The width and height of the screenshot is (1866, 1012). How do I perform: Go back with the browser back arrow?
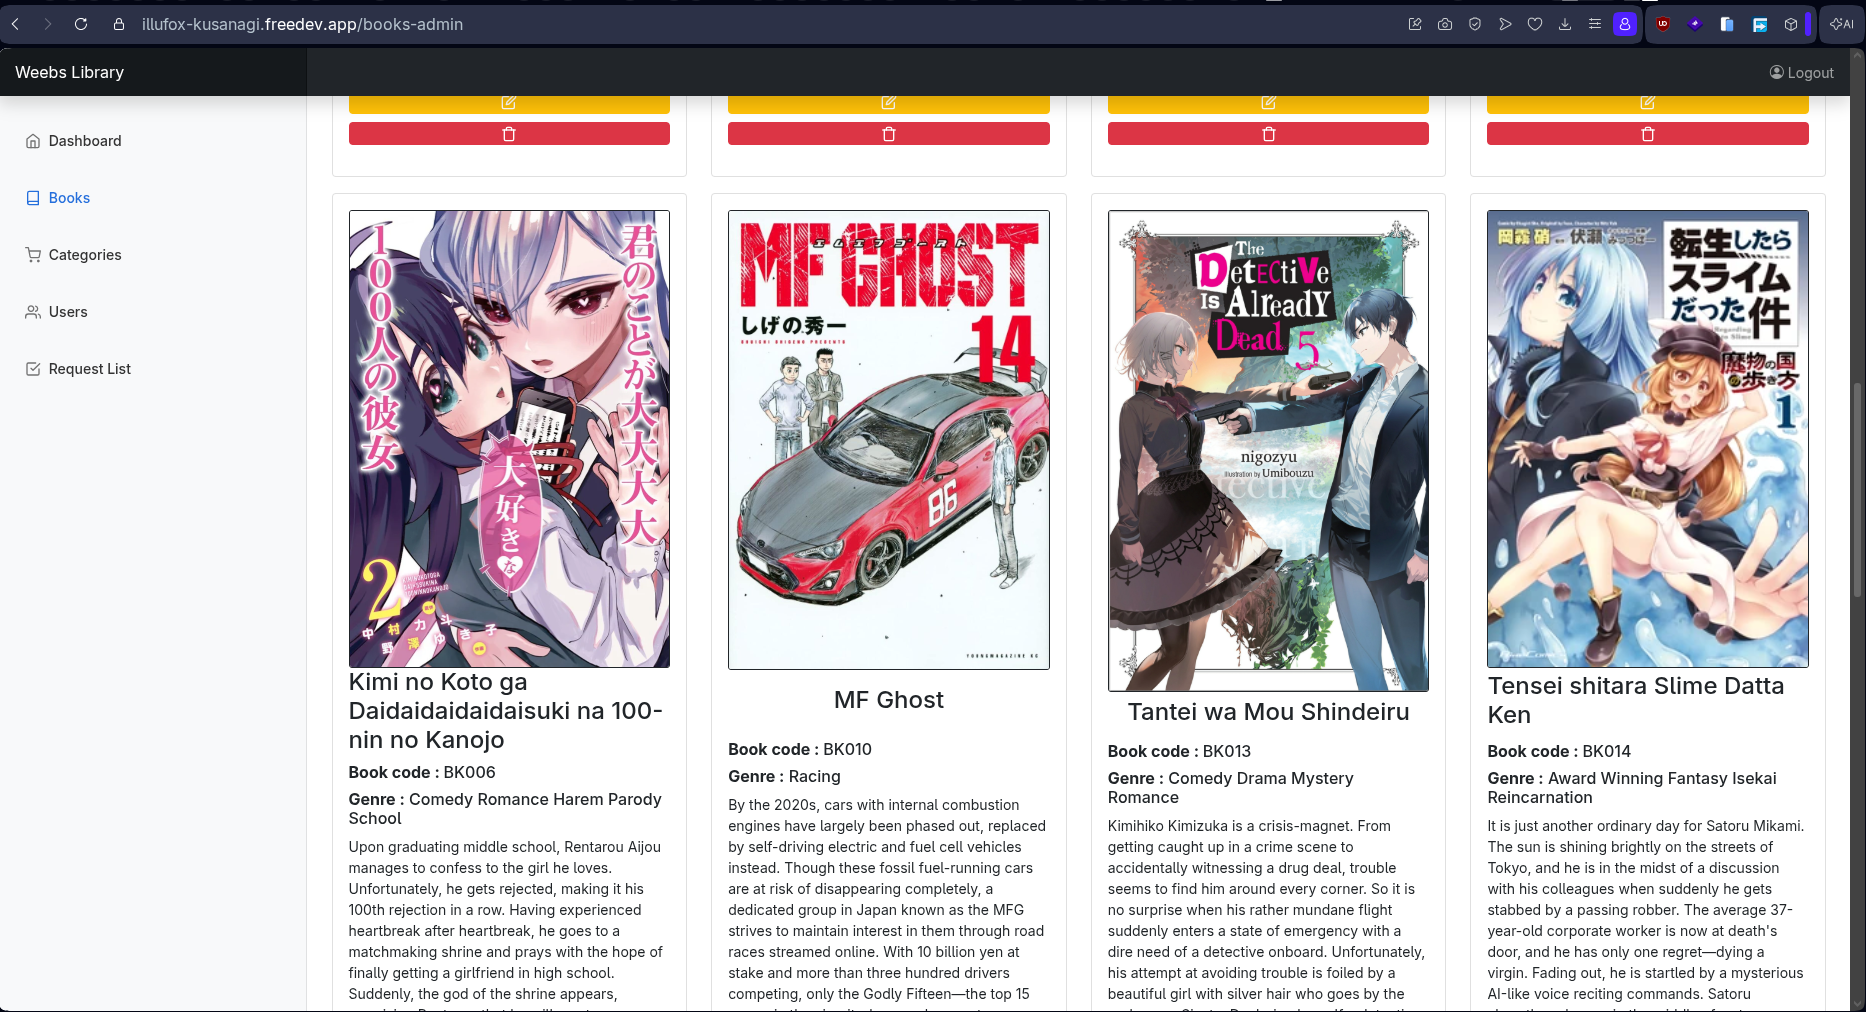click(16, 24)
